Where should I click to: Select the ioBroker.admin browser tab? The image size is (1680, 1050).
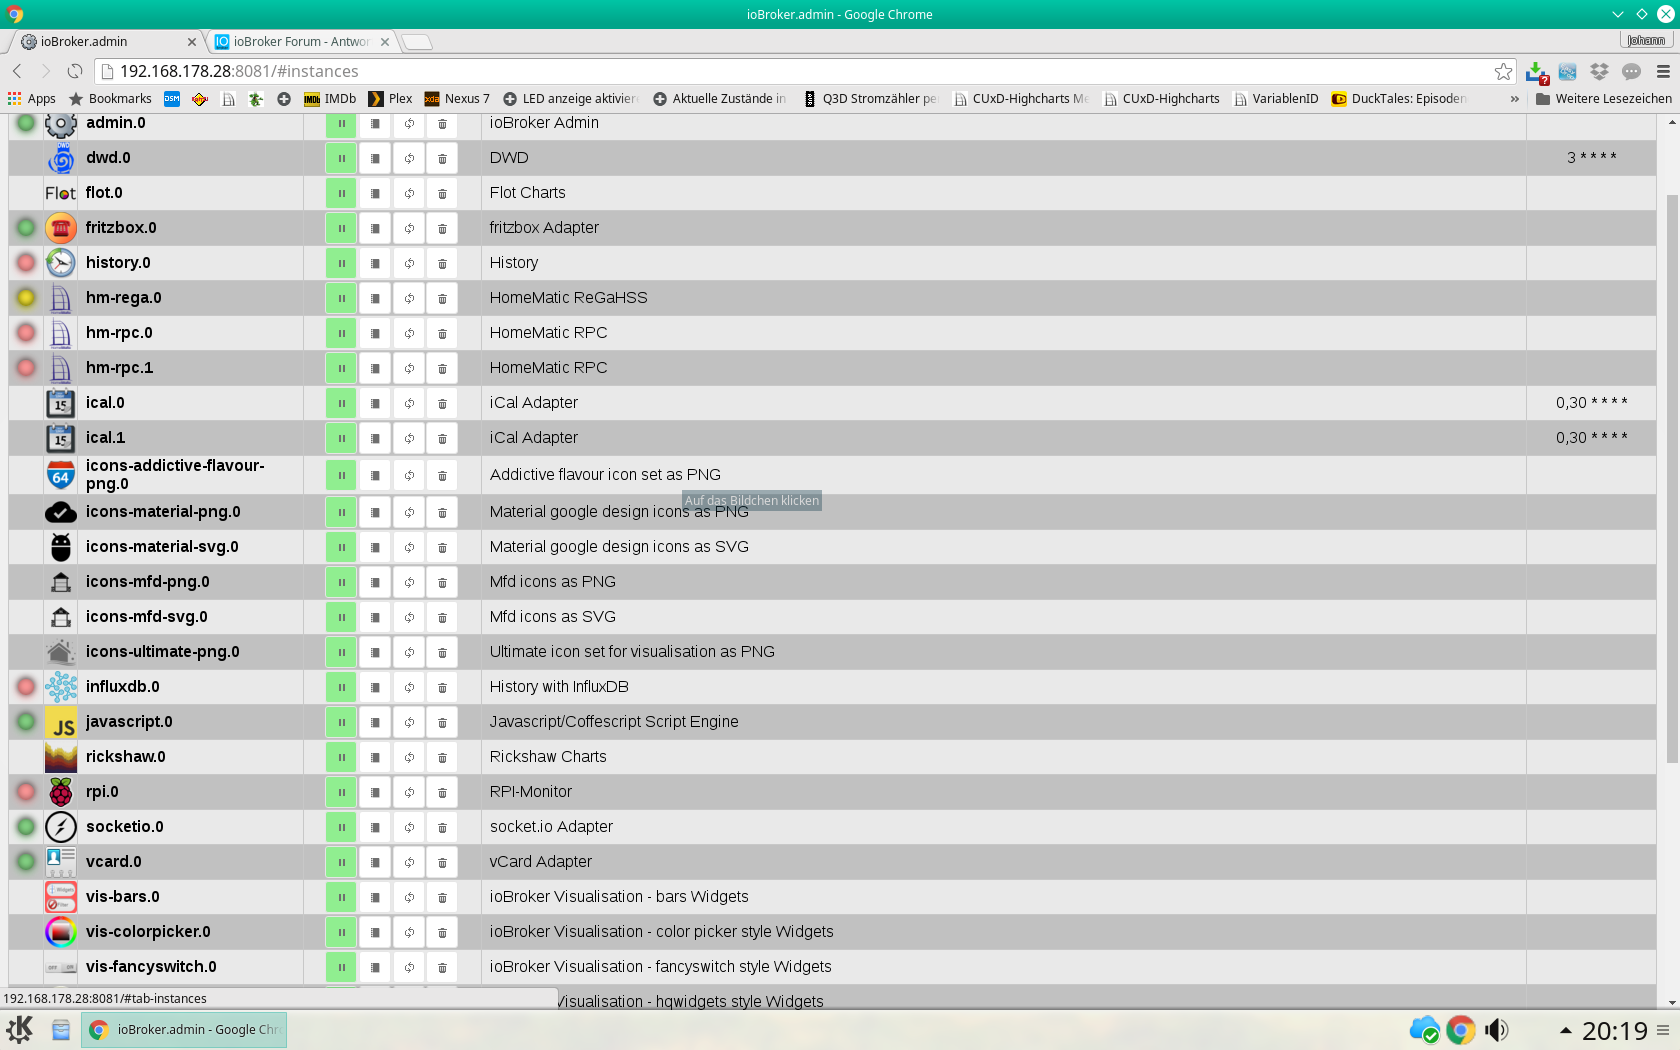pos(108,41)
